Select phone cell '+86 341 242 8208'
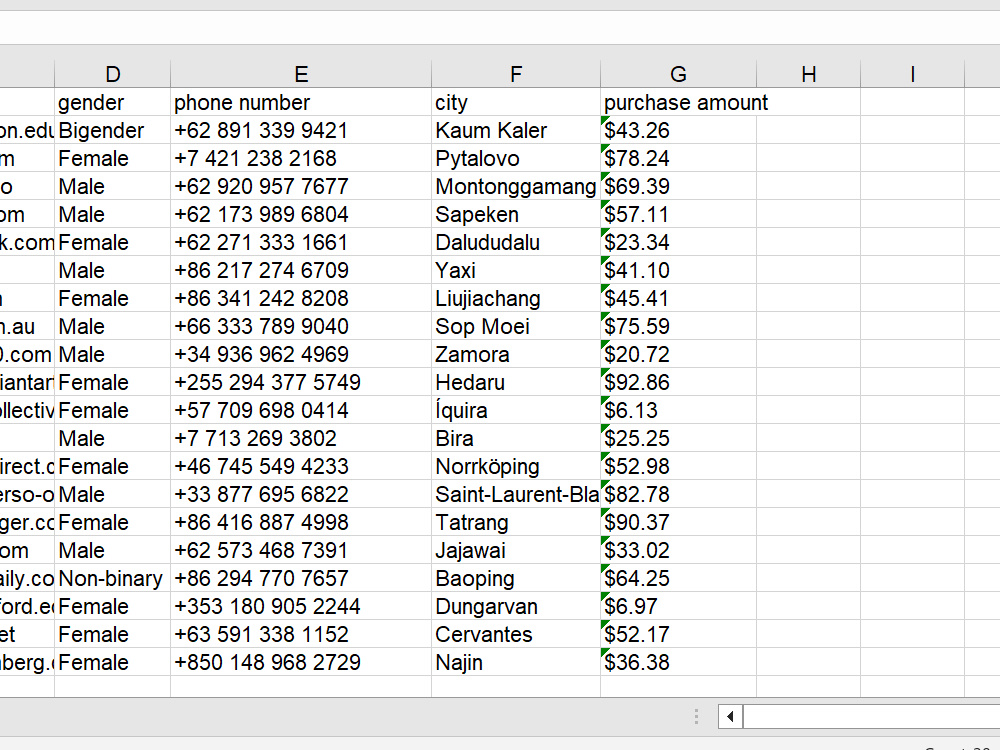 click(301, 298)
